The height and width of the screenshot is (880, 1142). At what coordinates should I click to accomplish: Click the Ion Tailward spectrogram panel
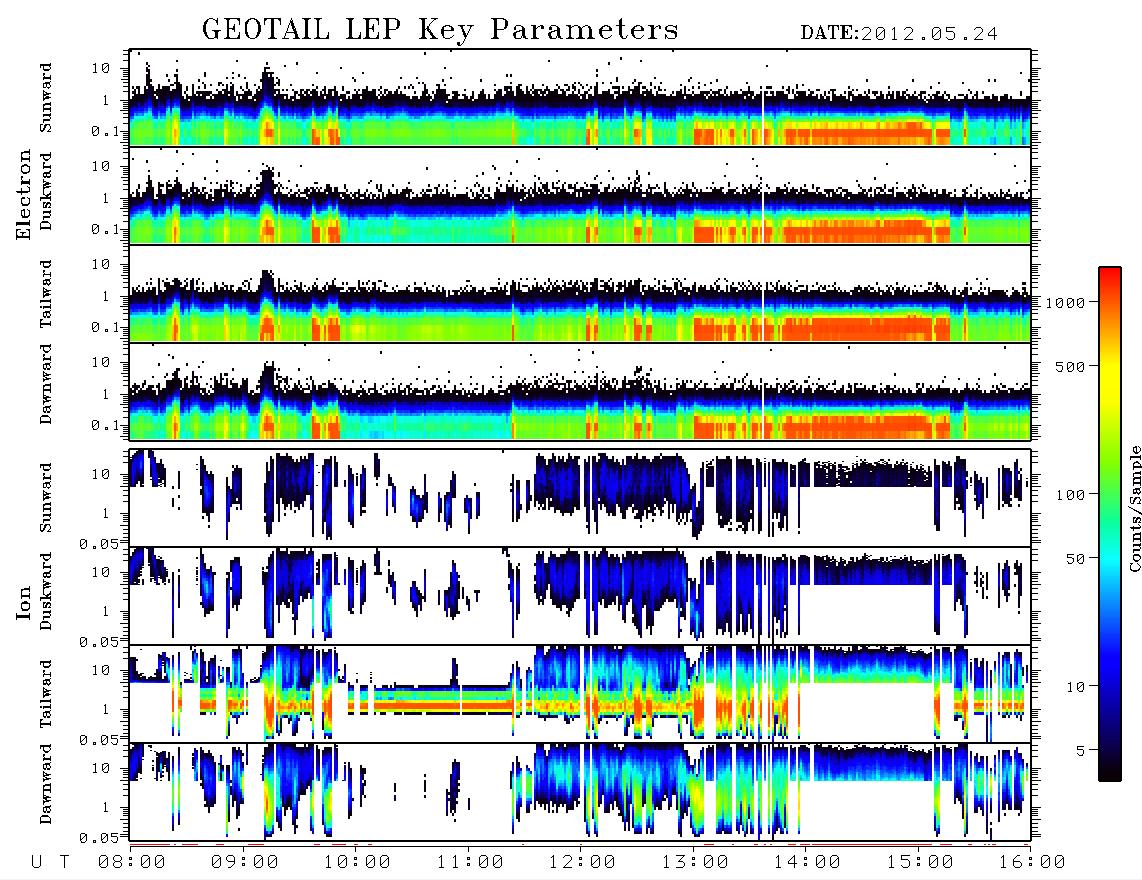(580, 694)
